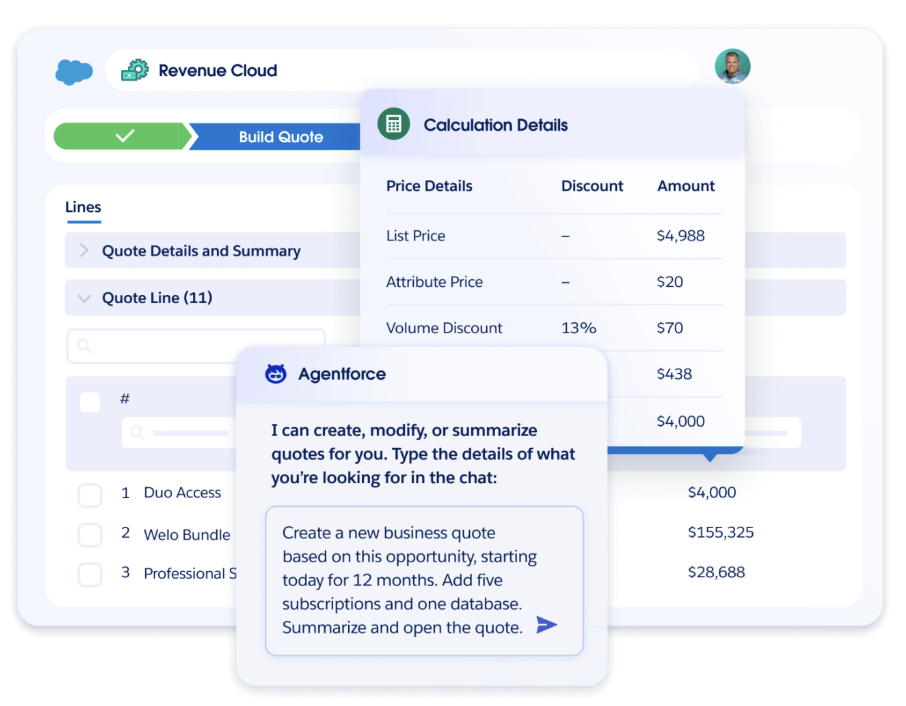
Task: Toggle the select-all checkbox in table header
Action: click(x=90, y=402)
